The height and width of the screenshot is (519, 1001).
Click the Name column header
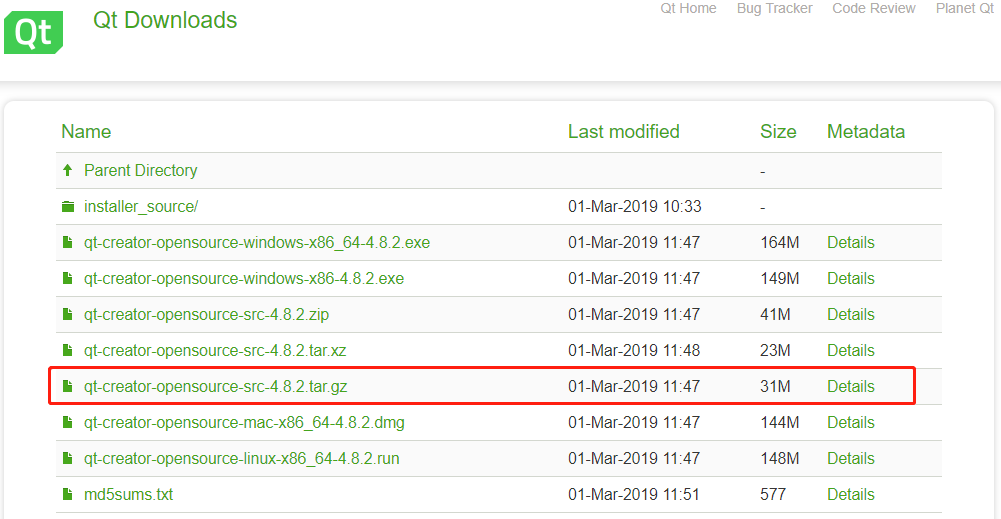pyautogui.click(x=86, y=132)
